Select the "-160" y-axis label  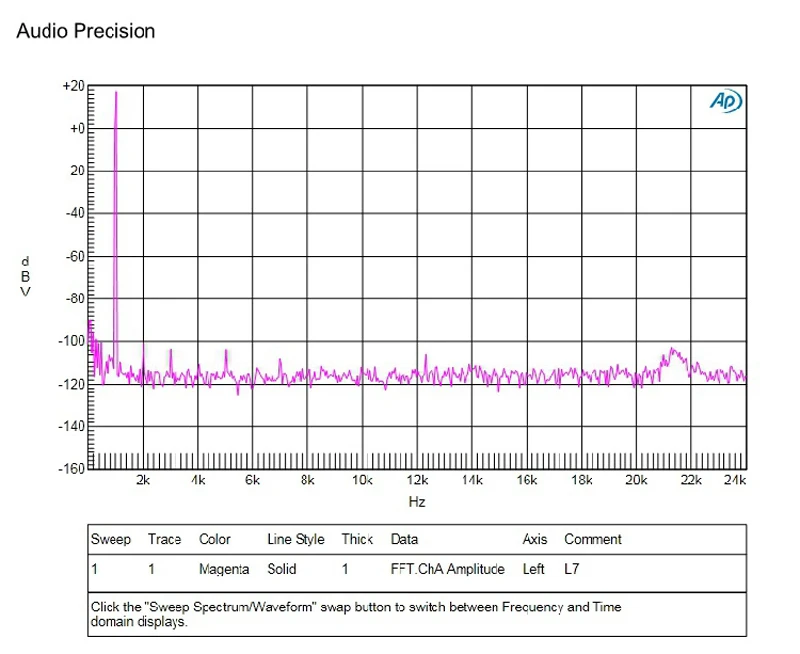[x=71, y=468]
